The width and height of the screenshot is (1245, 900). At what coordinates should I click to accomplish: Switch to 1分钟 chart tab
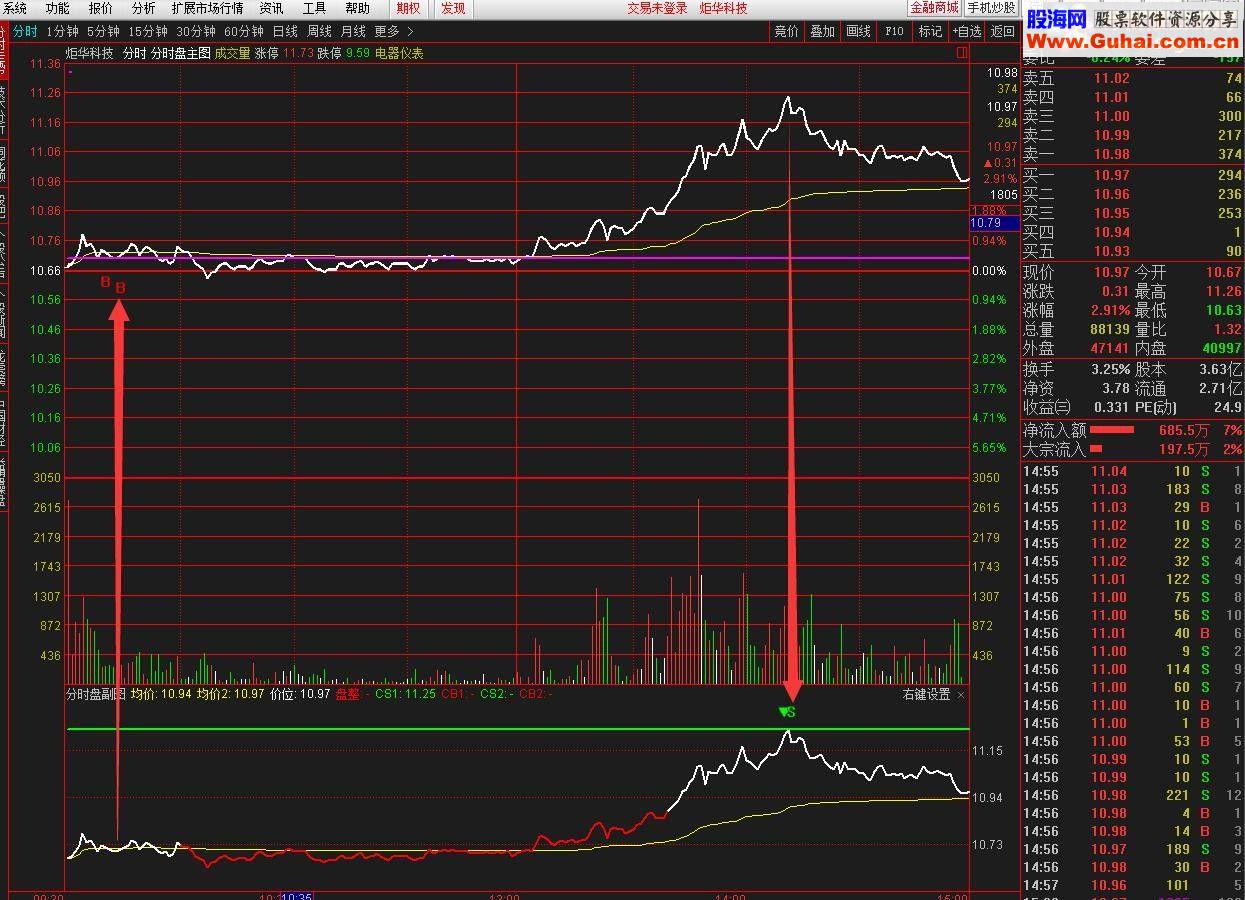coord(62,31)
